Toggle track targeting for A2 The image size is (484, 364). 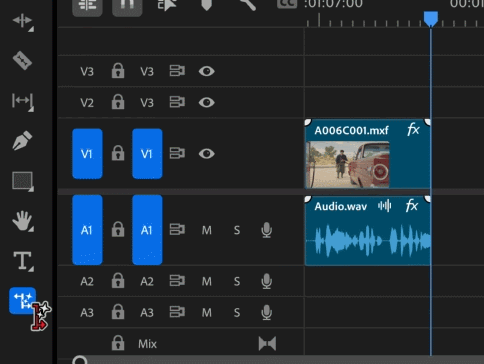point(147,281)
